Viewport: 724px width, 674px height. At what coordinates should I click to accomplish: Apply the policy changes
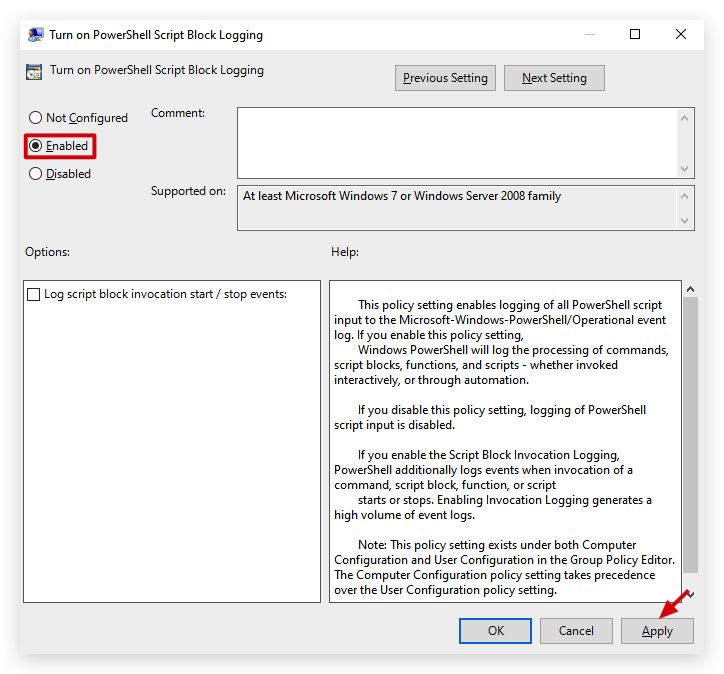tap(657, 631)
